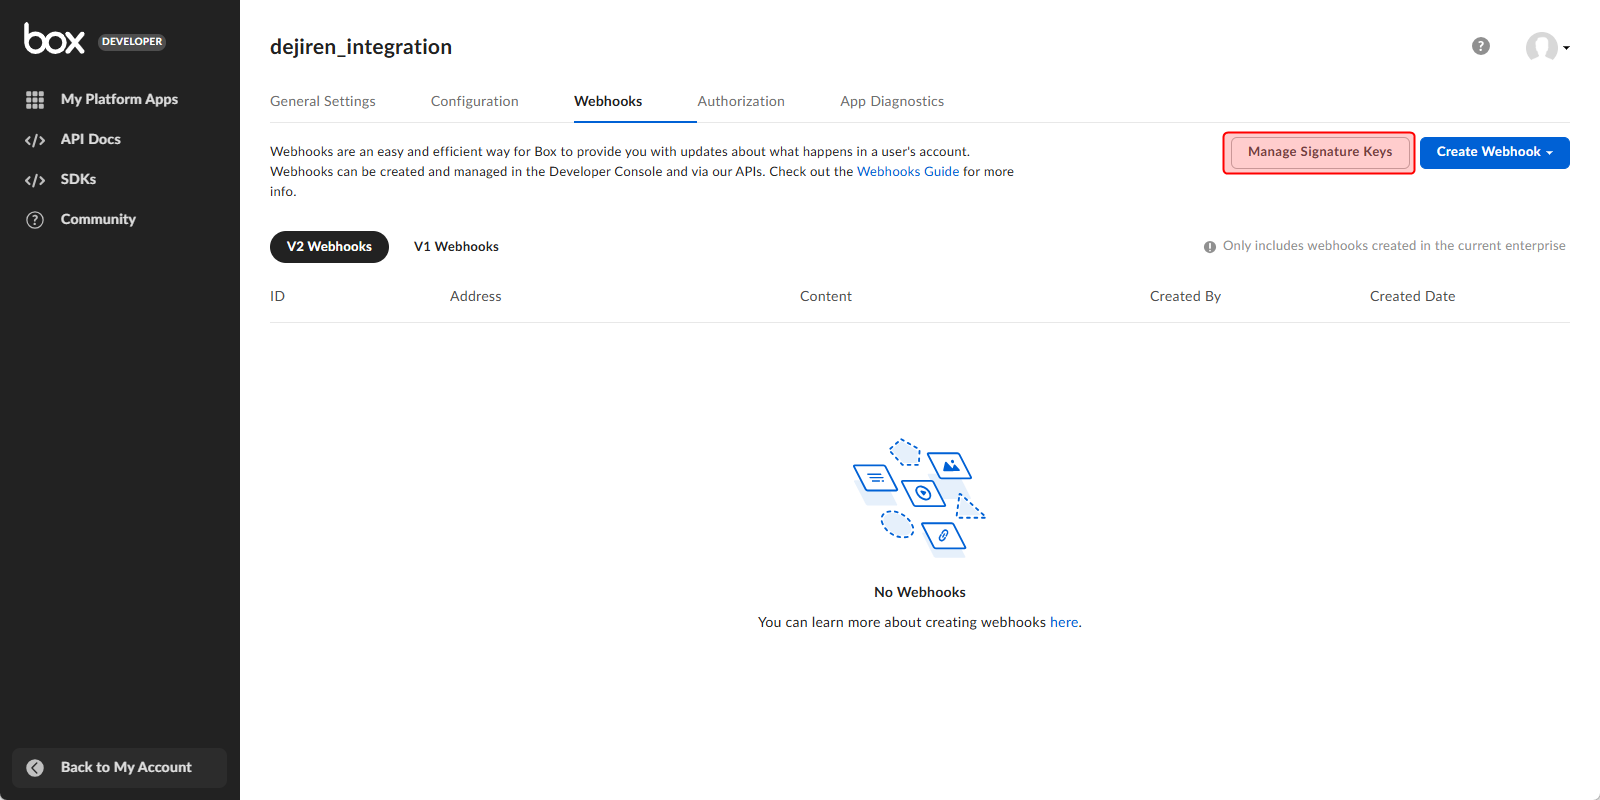Click Manage Signature Keys button
Image resolution: width=1600 pixels, height=800 pixels.
(1320, 152)
